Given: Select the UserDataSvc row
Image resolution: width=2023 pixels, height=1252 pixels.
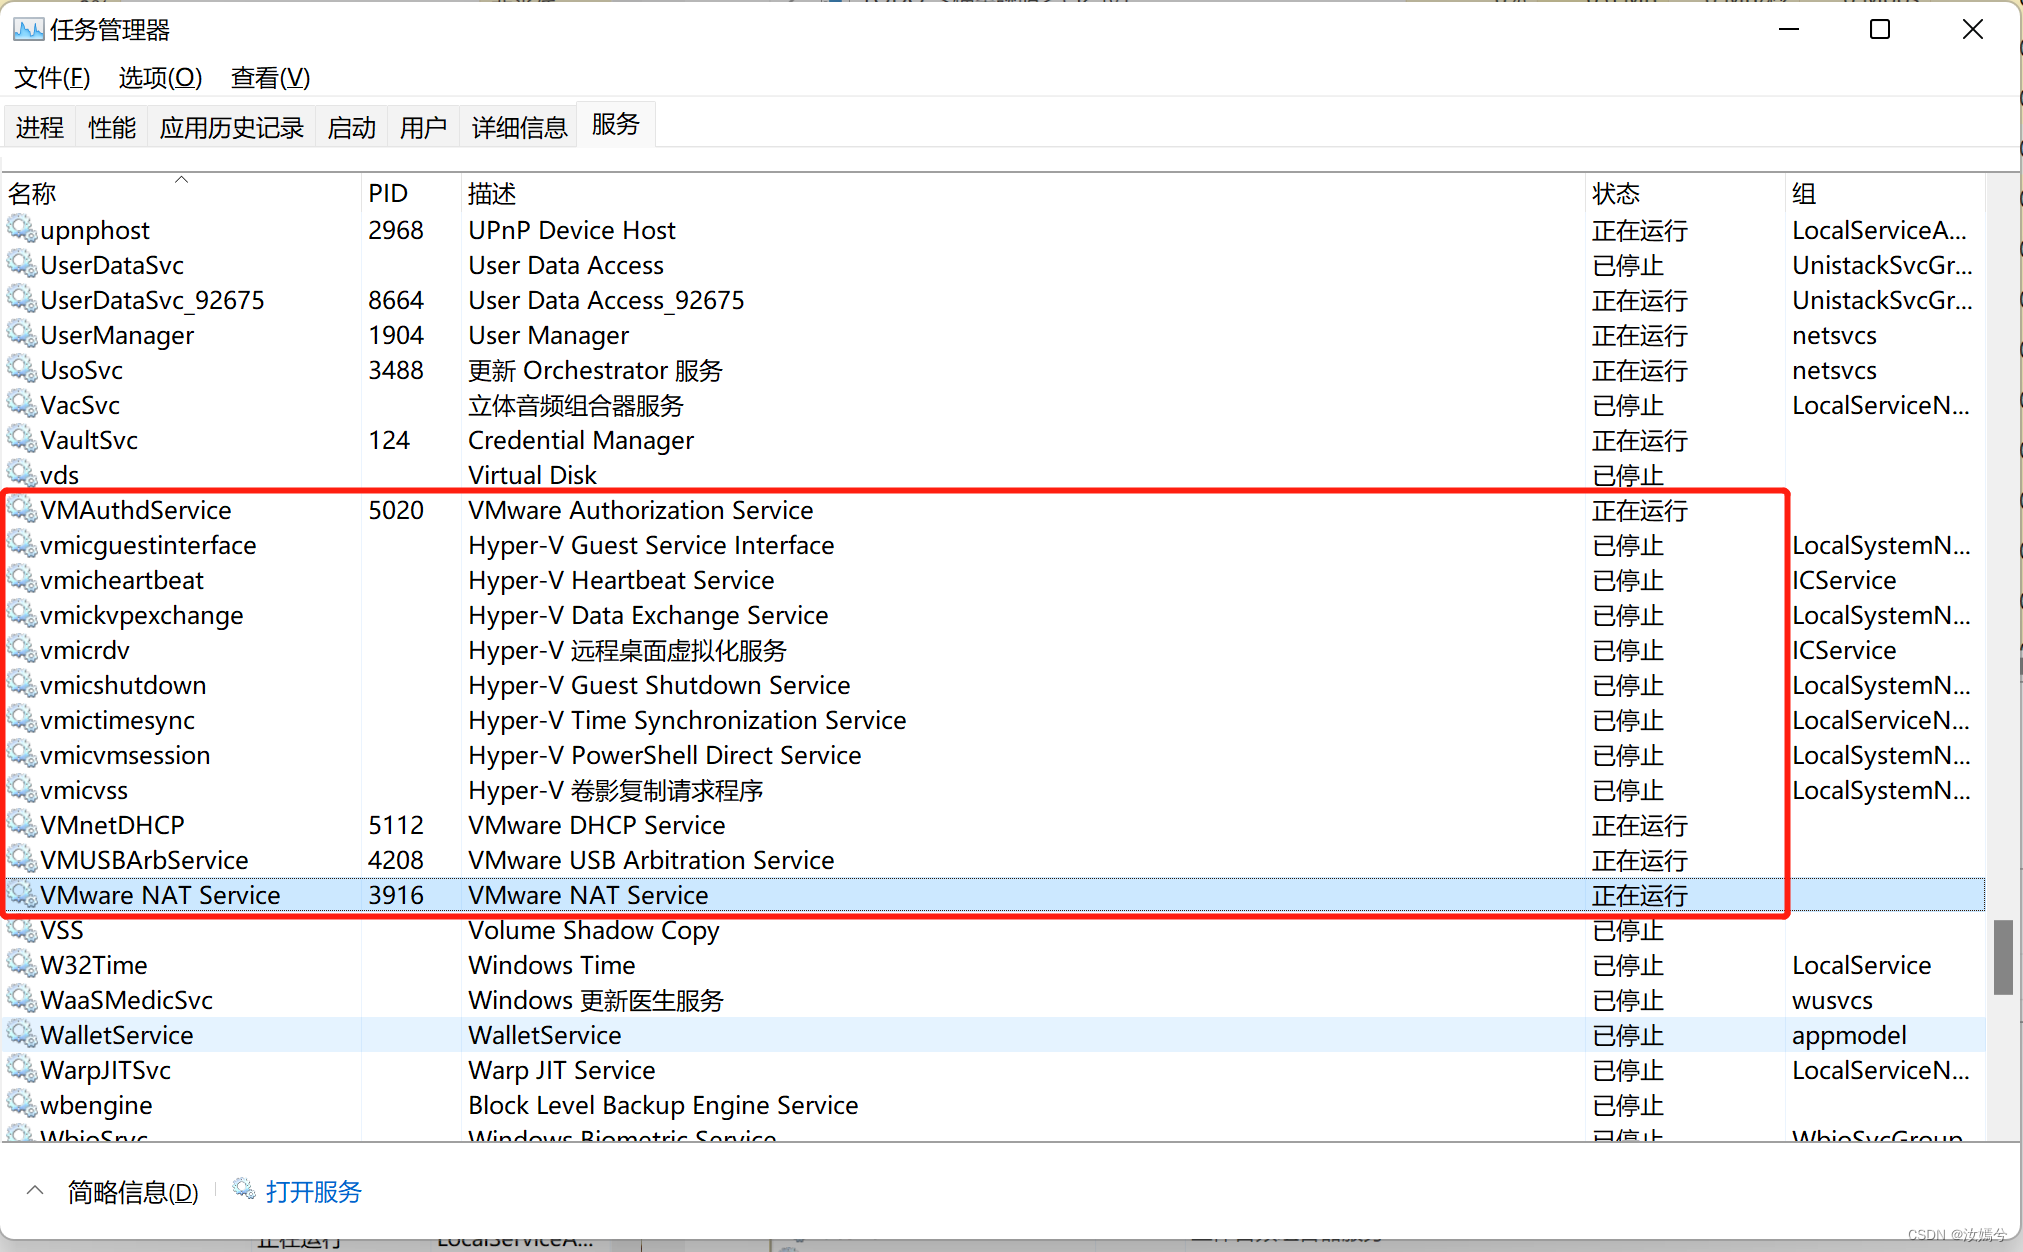Looking at the screenshot, I should click(x=993, y=265).
